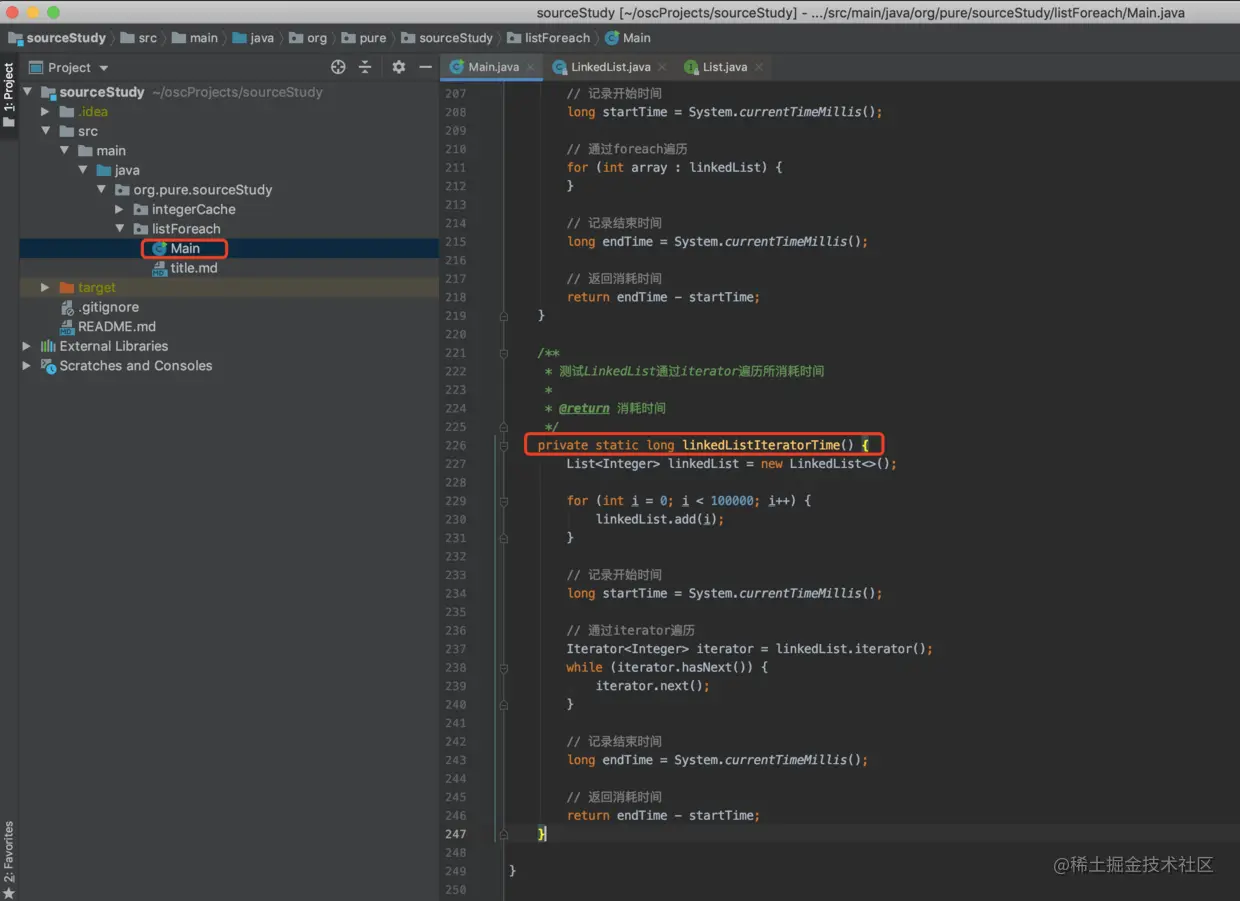Expand the .idea folder arrow
Image resolution: width=1240 pixels, height=901 pixels.
tap(45, 111)
